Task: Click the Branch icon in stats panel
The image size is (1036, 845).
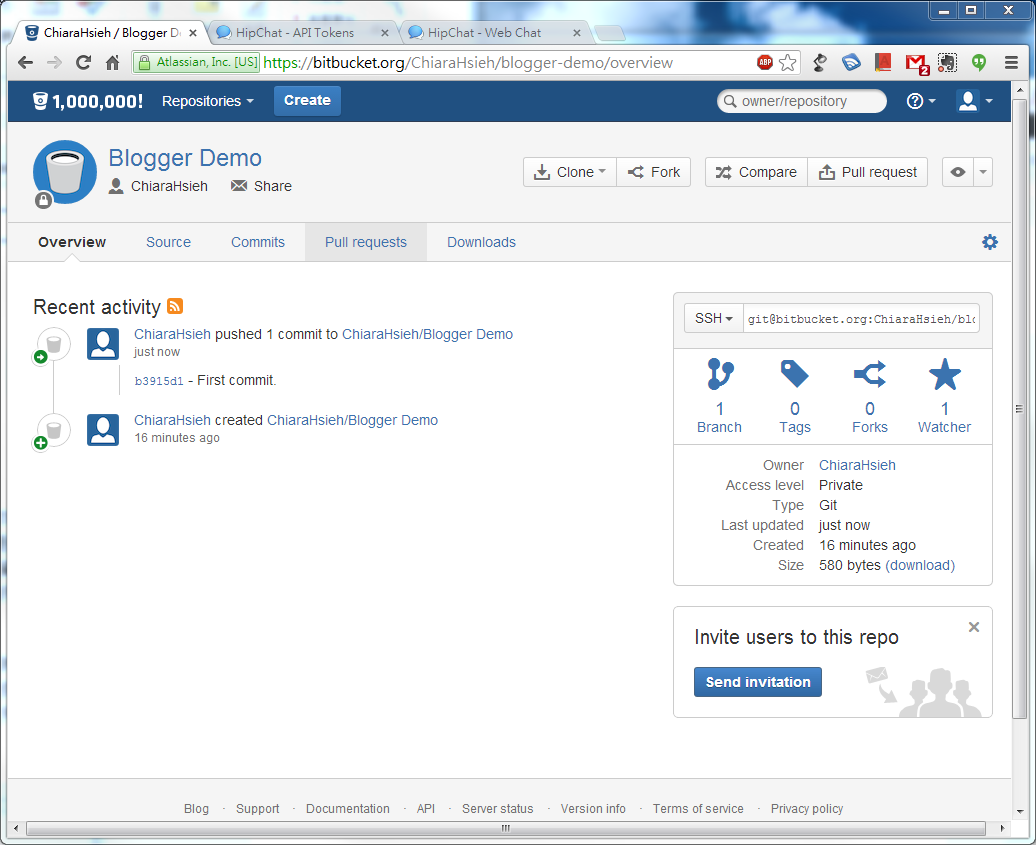Action: point(720,374)
